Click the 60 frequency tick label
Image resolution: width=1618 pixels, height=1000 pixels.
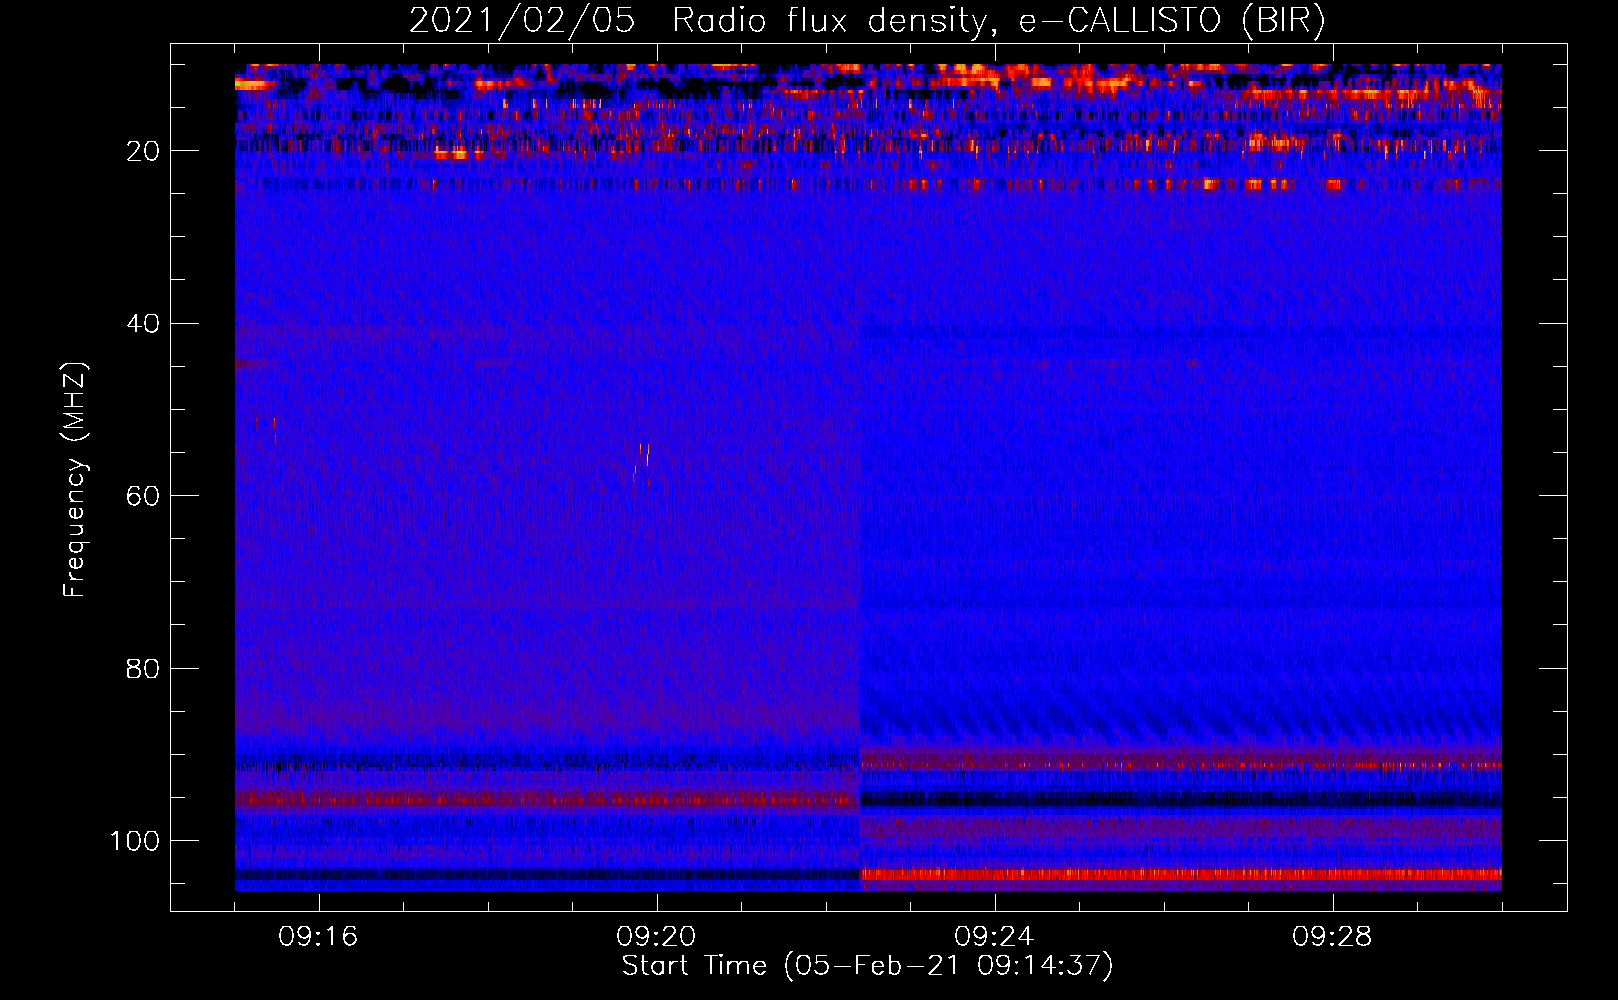(x=144, y=496)
